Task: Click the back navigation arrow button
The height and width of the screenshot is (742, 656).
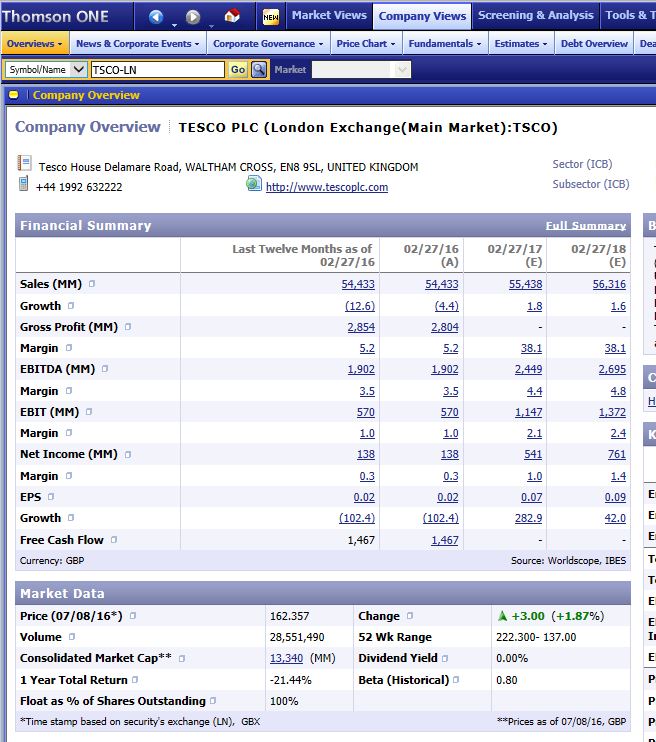Action: tap(156, 17)
